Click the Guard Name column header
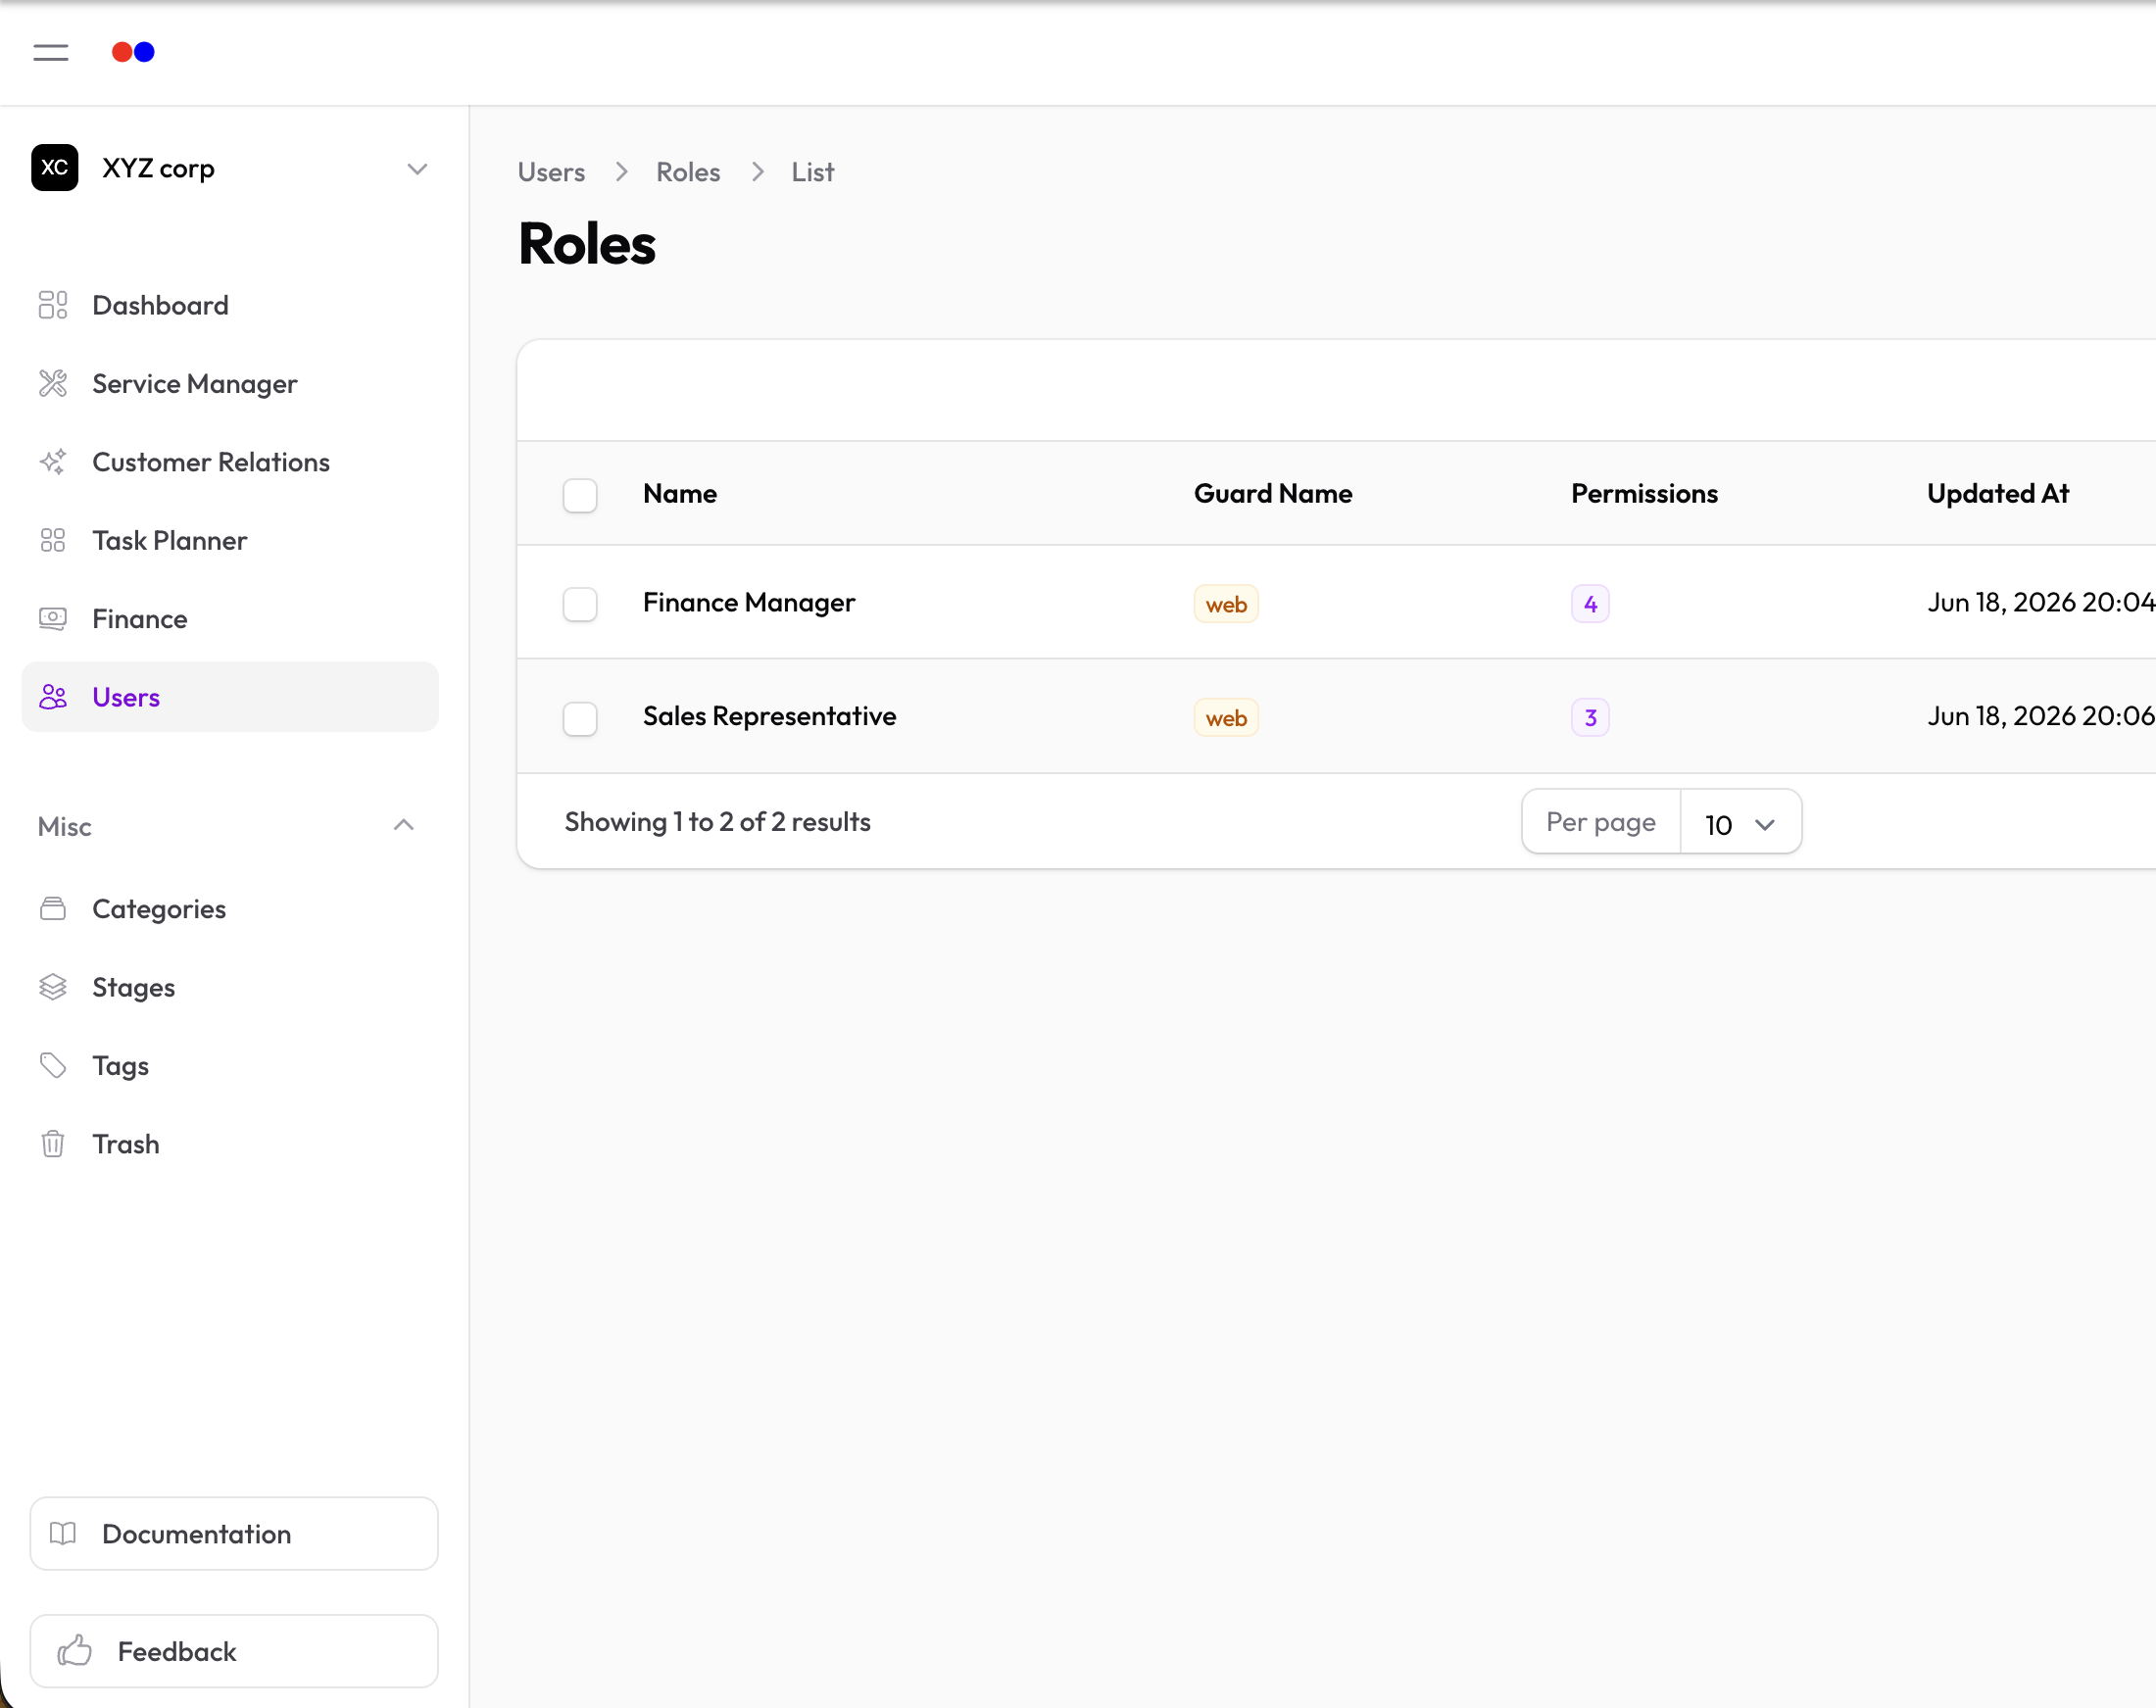2156x1708 pixels. tap(1273, 494)
